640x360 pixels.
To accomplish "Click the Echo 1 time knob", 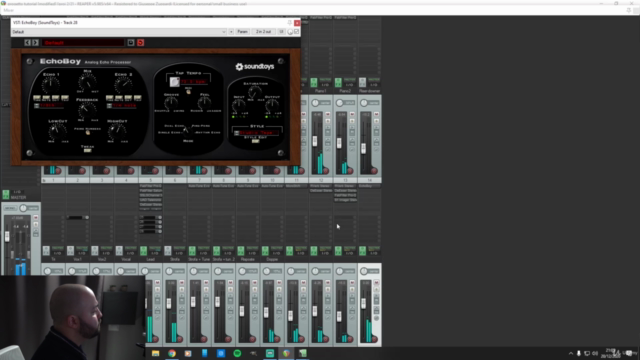I will tap(51, 84).
